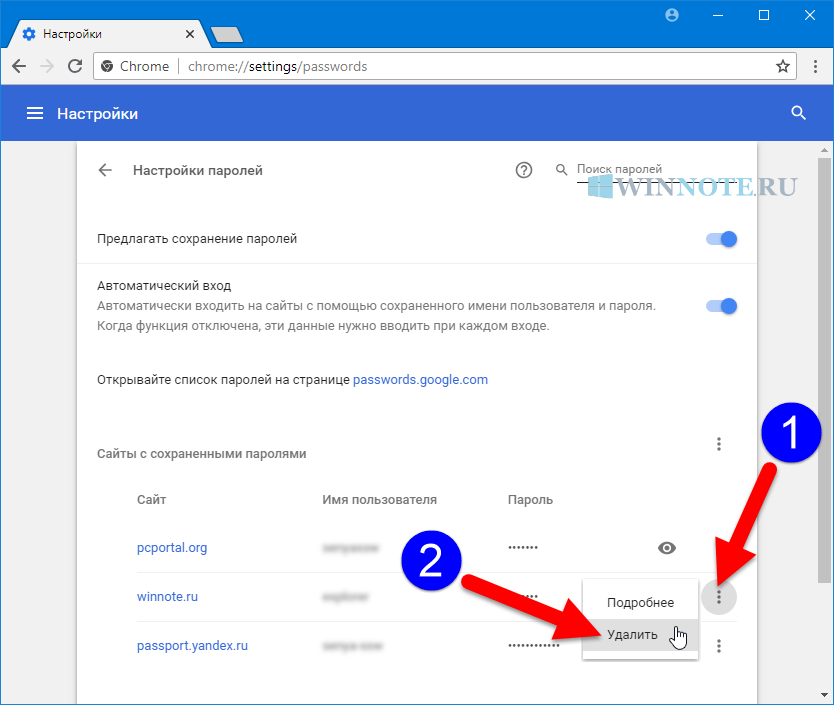This screenshot has width=834, height=705.
Task: Go back with the browser back arrow
Action: 19,66
